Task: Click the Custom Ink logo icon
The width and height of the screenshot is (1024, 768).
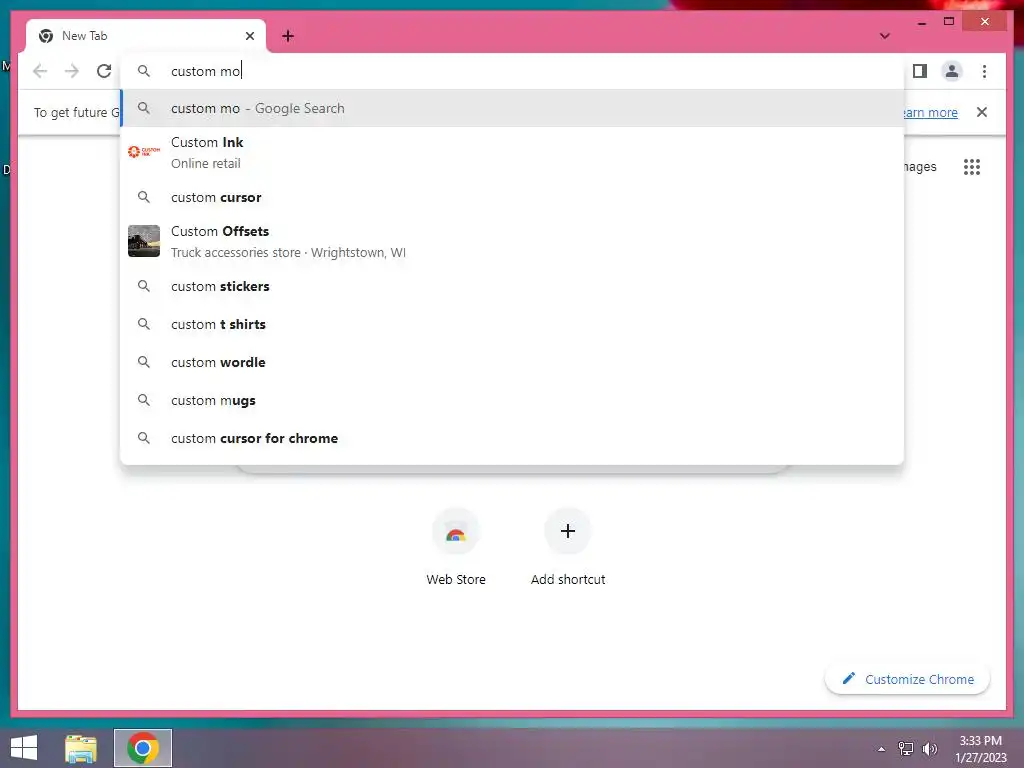Action: (x=144, y=152)
